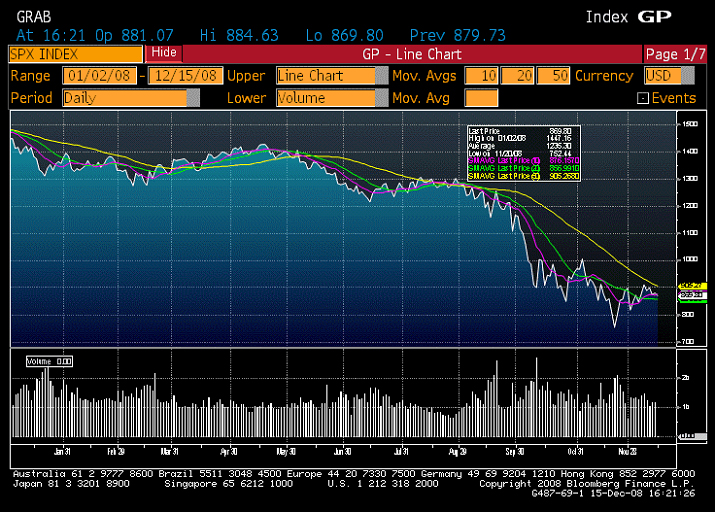Click the Oct 31 date axis label
Viewport: 715px width, 512px height.
coord(575,452)
